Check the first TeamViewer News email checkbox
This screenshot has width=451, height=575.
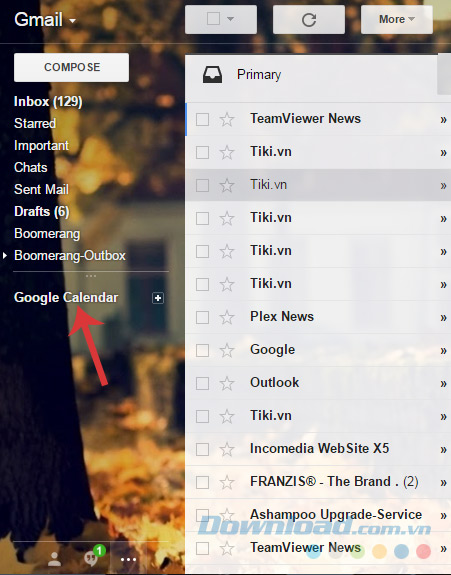pyautogui.click(x=202, y=119)
